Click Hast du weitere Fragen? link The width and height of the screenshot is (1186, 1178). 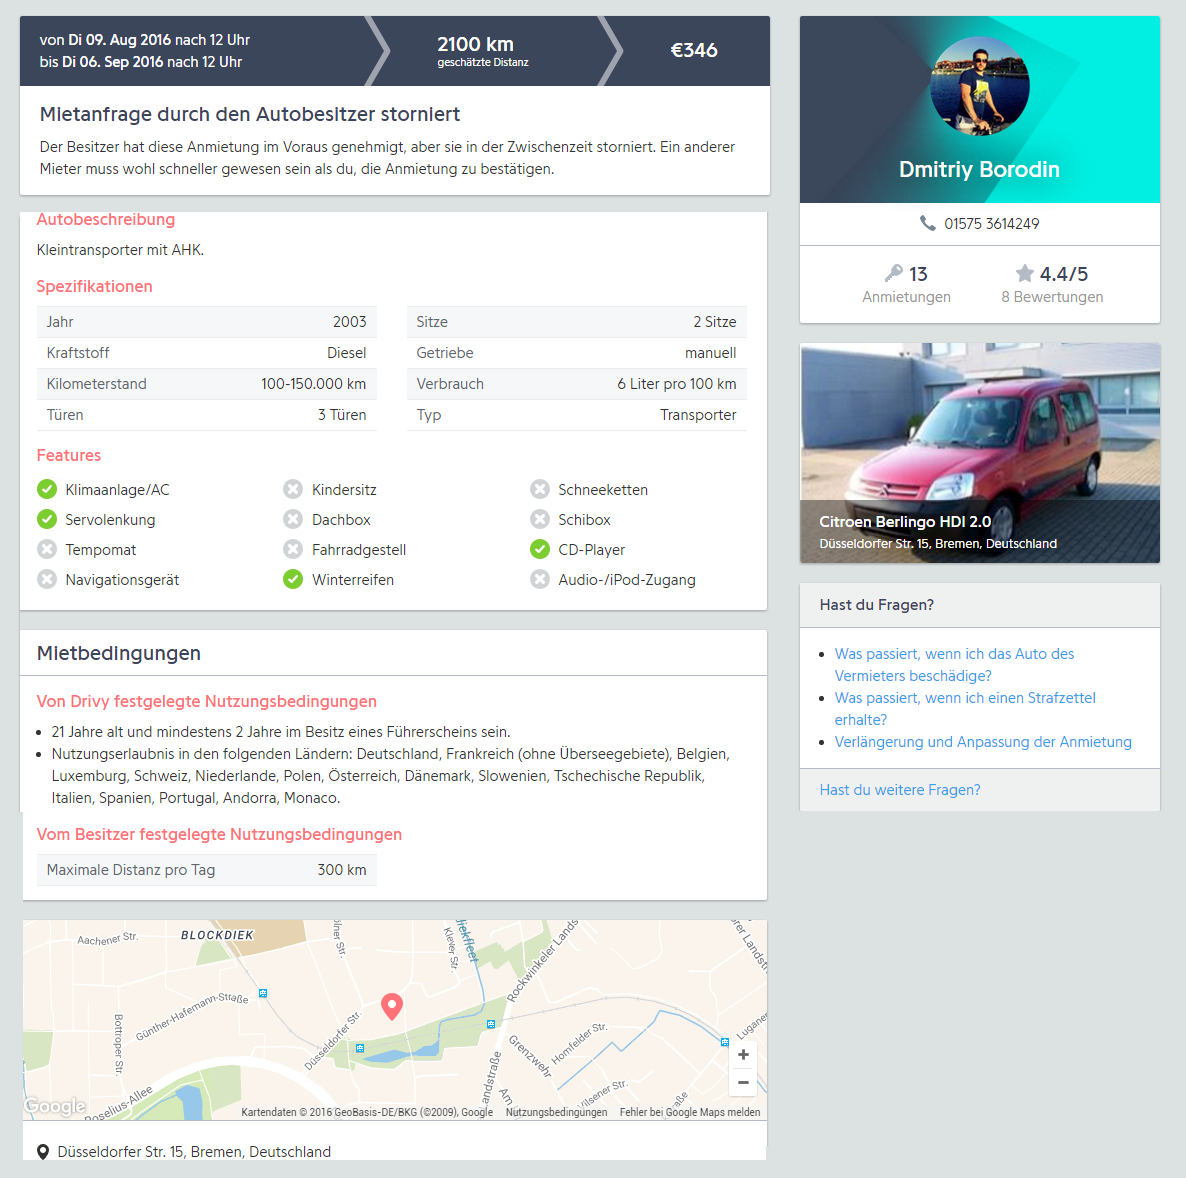click(x=899, y=790)
